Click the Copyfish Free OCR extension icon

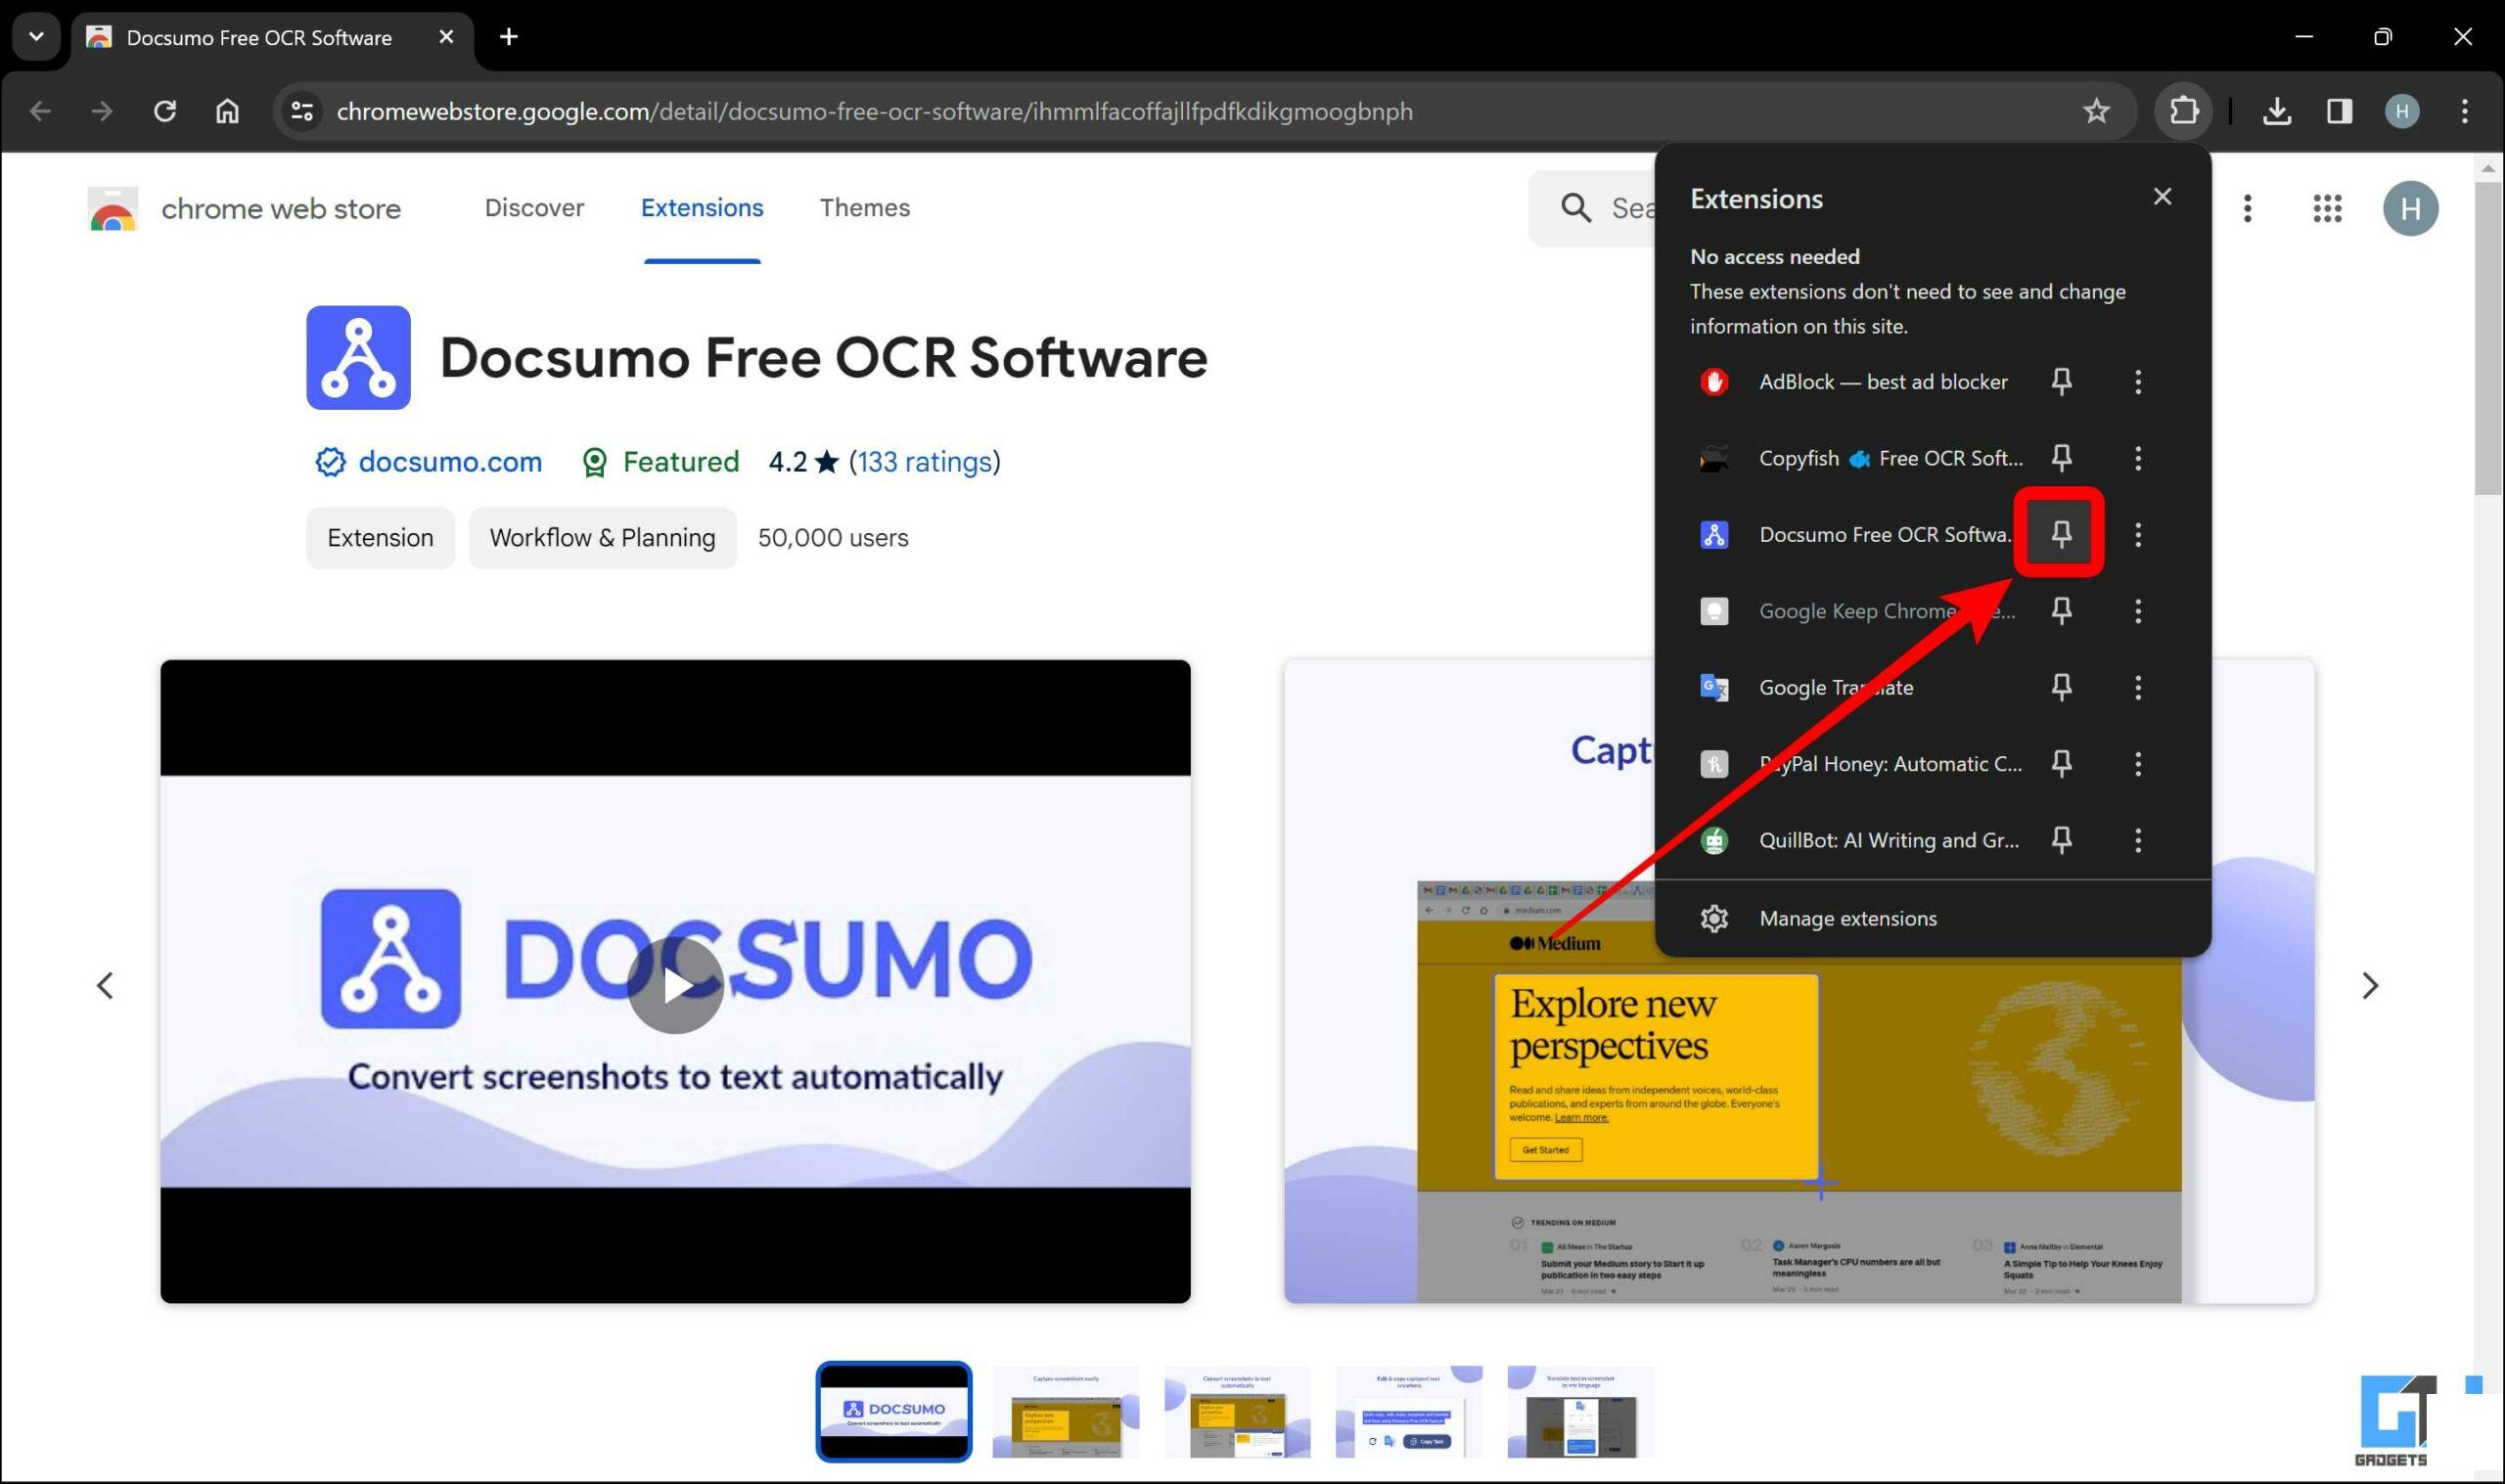coord(1711,456)
